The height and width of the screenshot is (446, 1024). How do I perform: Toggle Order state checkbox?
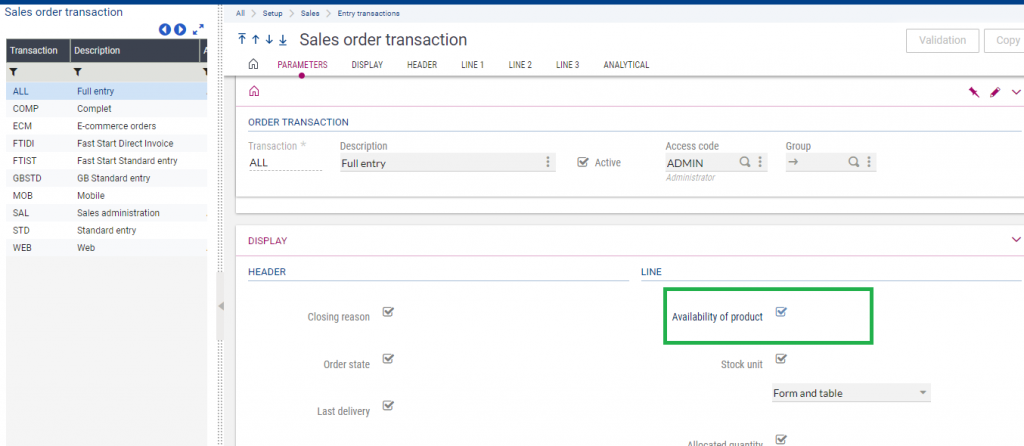point(388,359)
